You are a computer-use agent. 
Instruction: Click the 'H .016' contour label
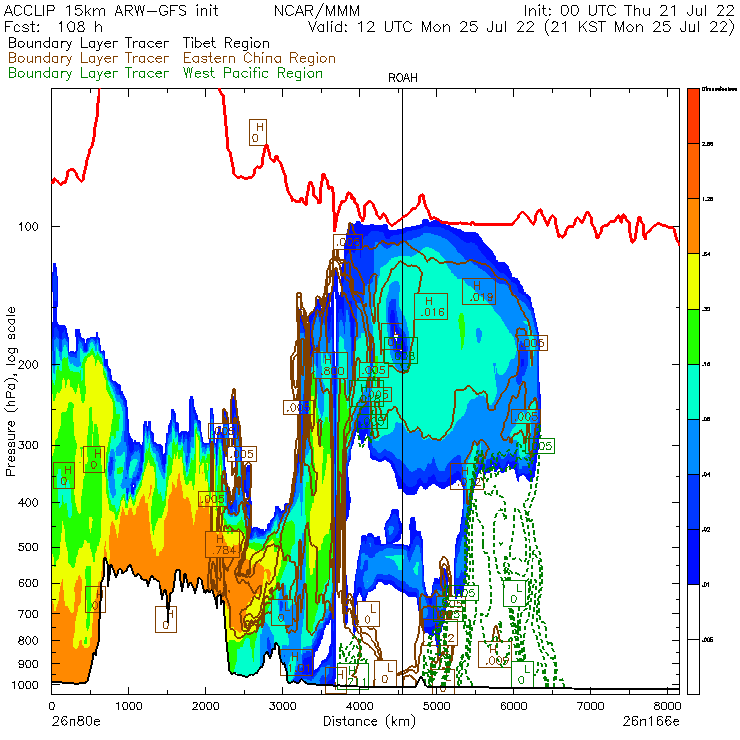pyautogui.click(x=431, y=306)
